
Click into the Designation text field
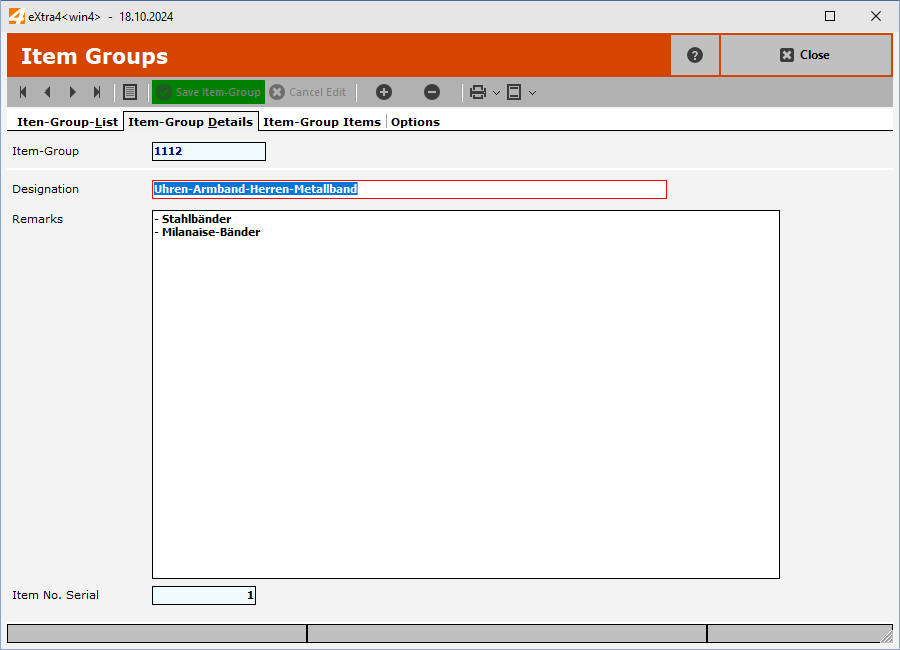pos(500,189)
